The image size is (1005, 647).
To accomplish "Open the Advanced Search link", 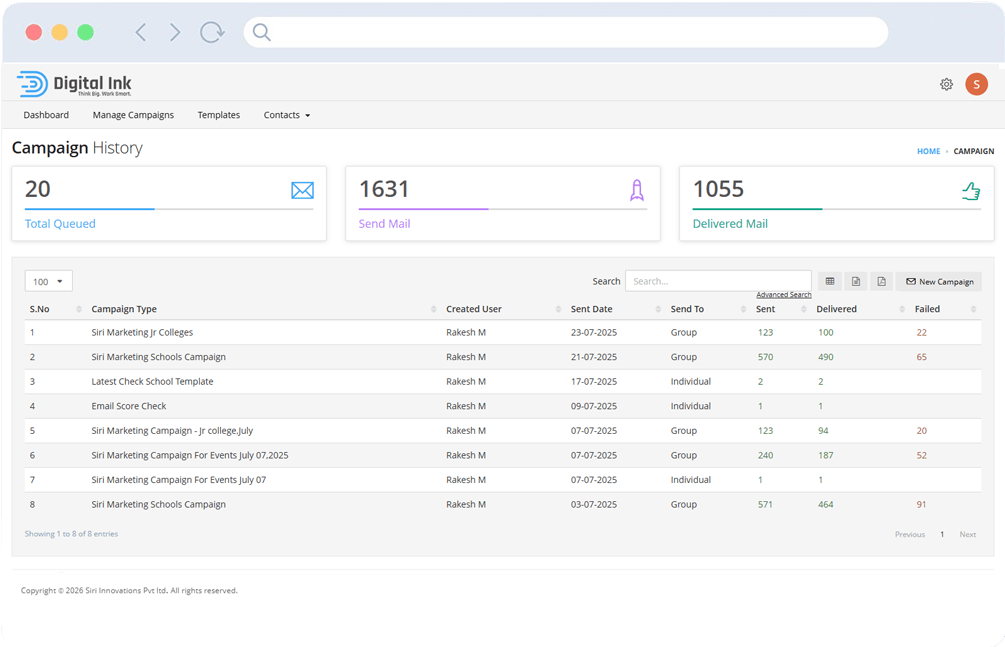I will point(783,295).
